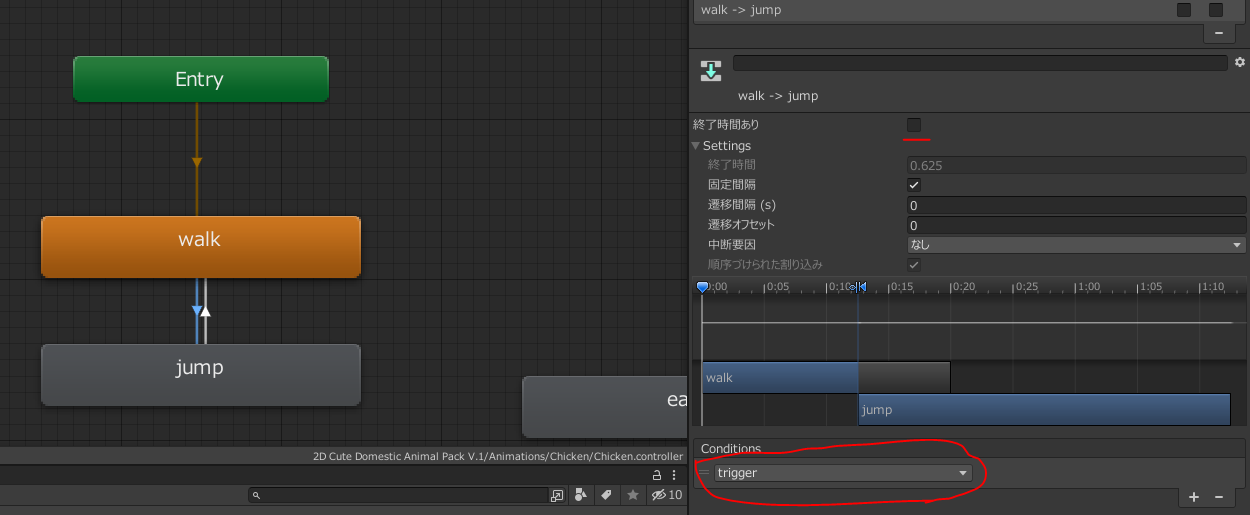1250x515 pixels.
Task: Click the walk clip bar in the transition timeline
Action: coord(780,378)
